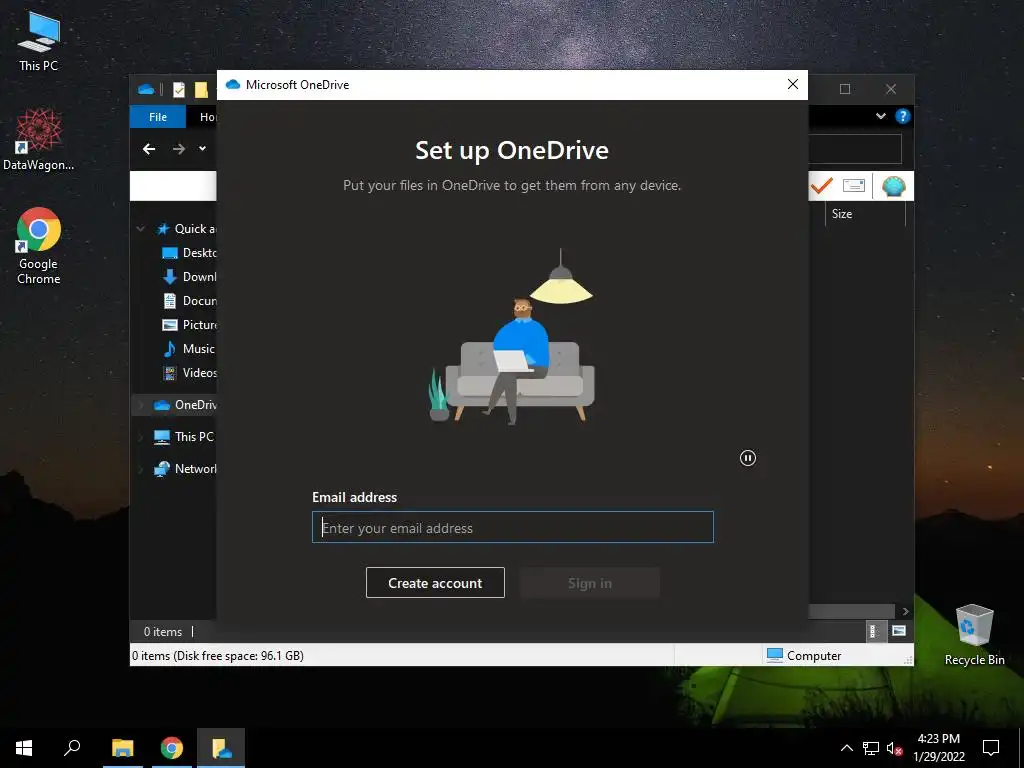Screen dimensions: 1024x768
Task: Click the OneDrive cloud icon in Explorer title bar
Action: [146, 89]
